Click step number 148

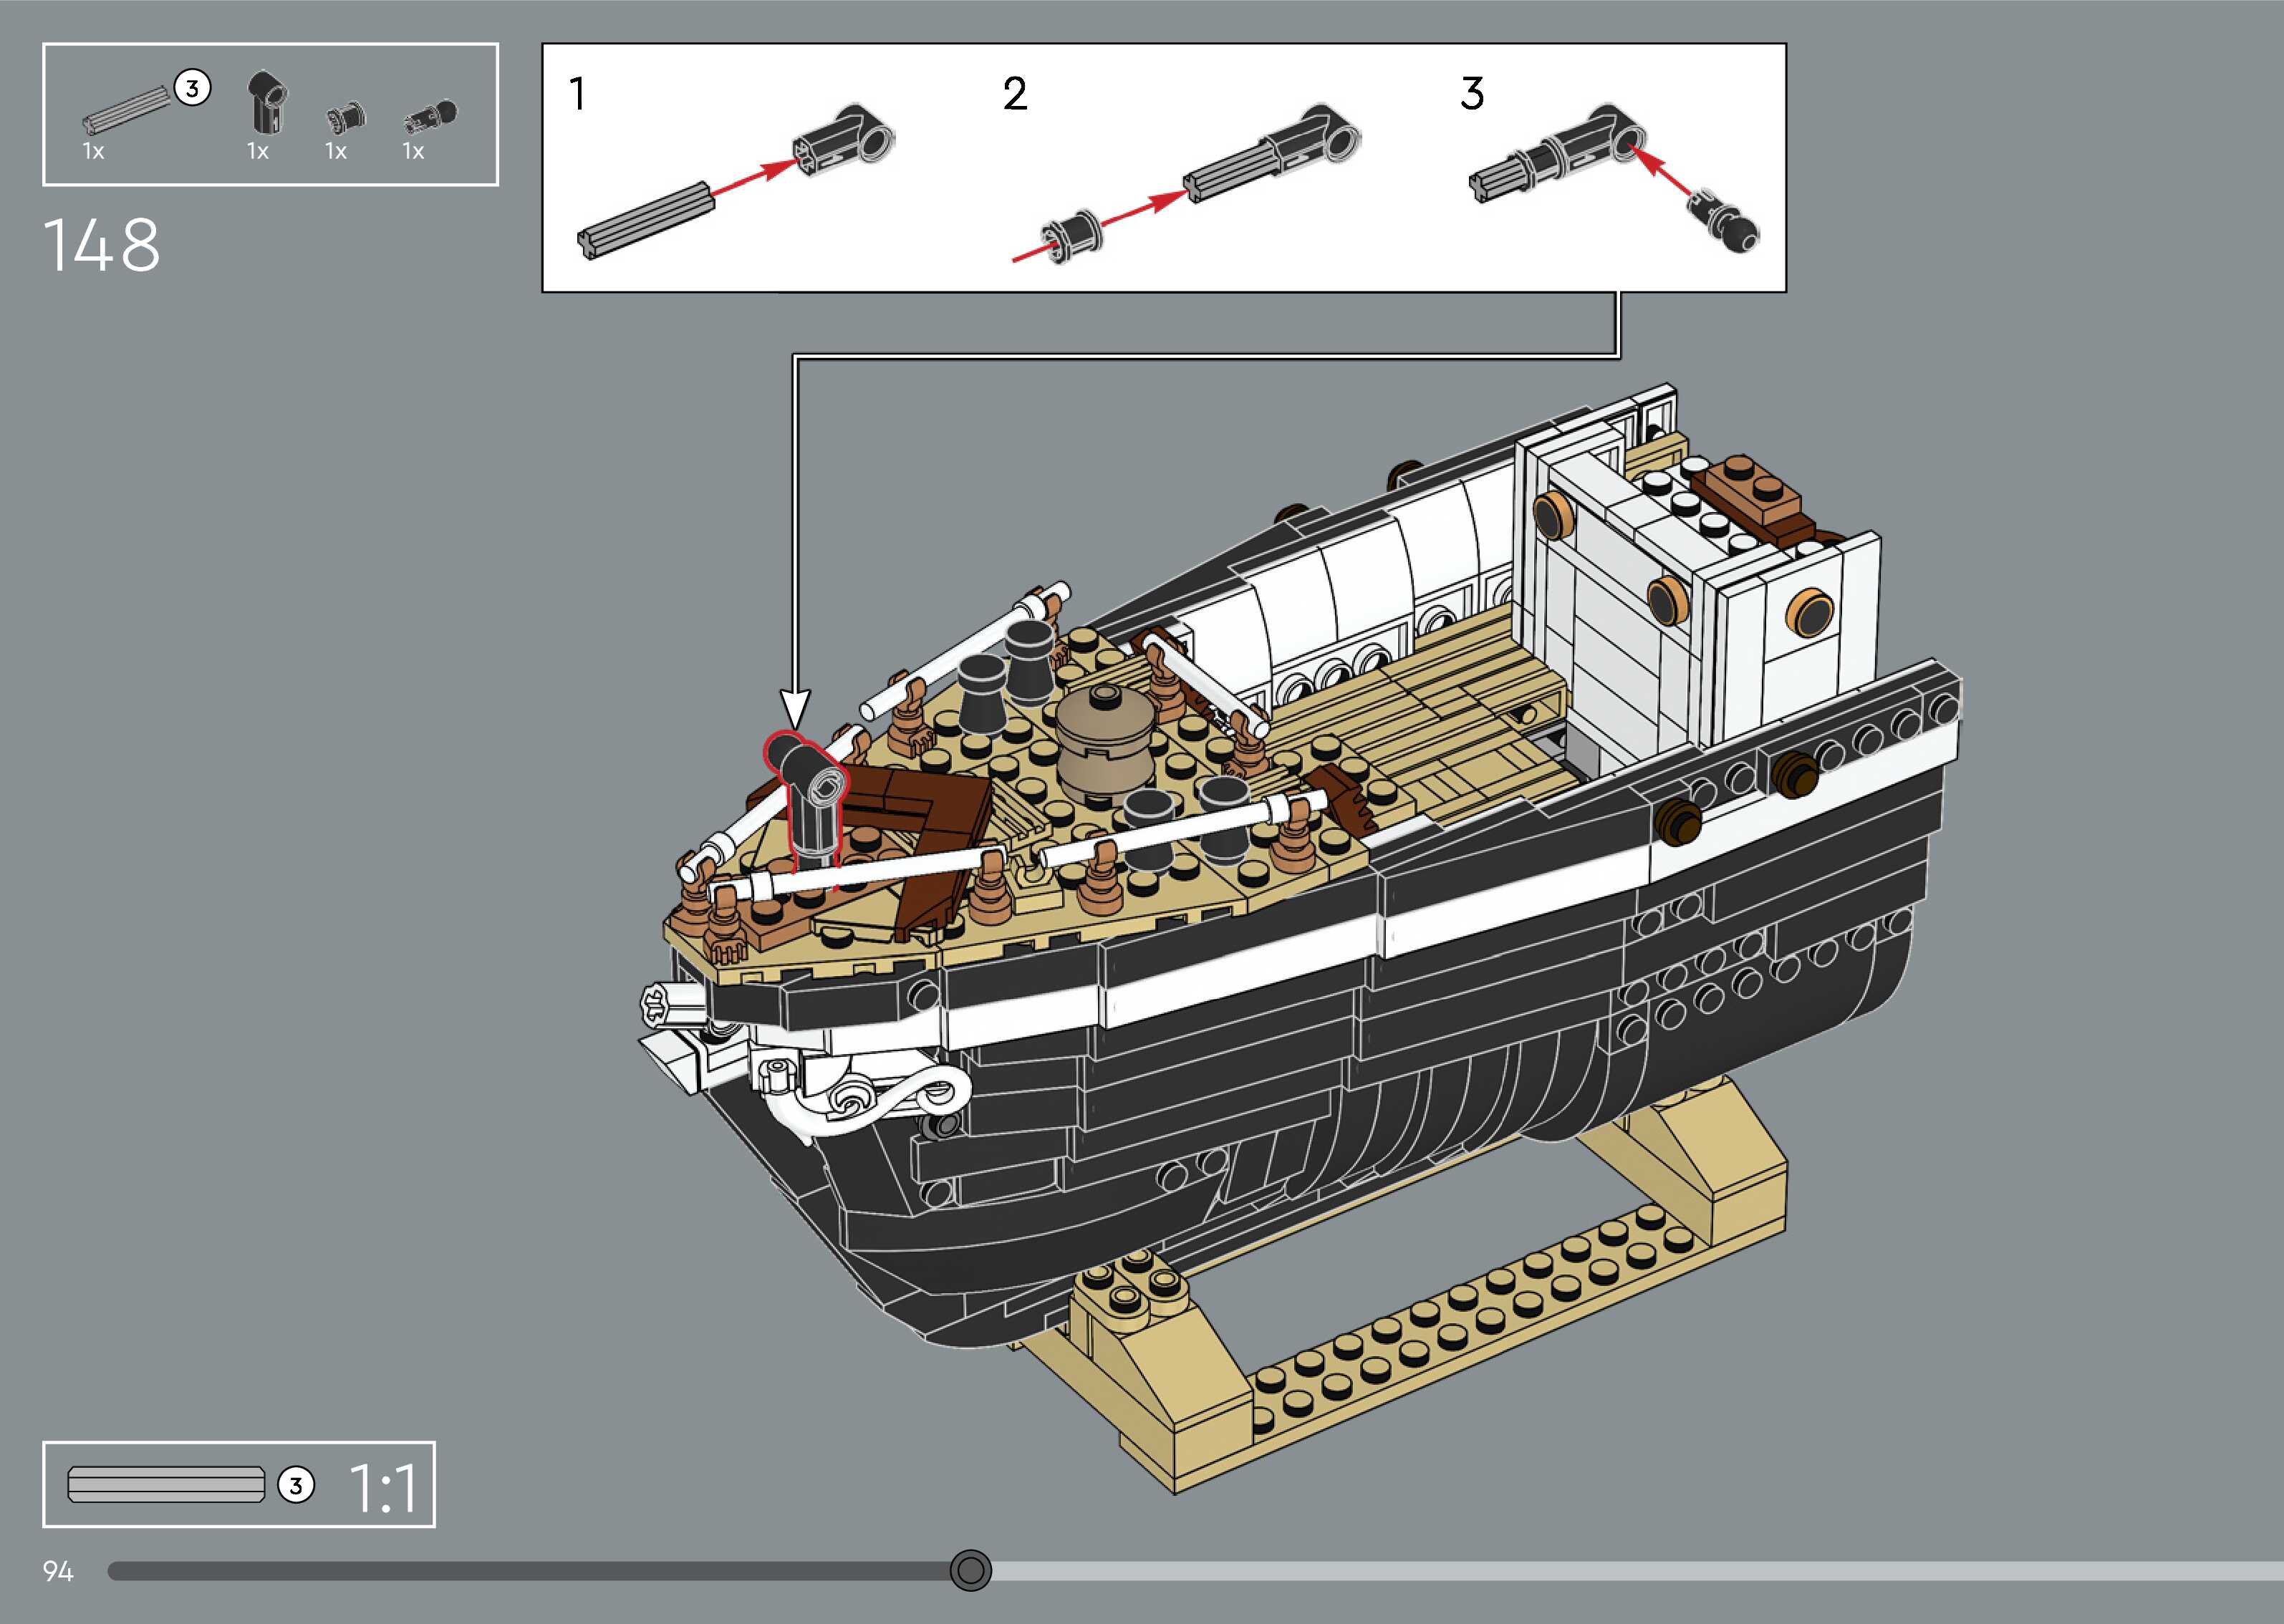pyautogui.click(x=101, y=245)
